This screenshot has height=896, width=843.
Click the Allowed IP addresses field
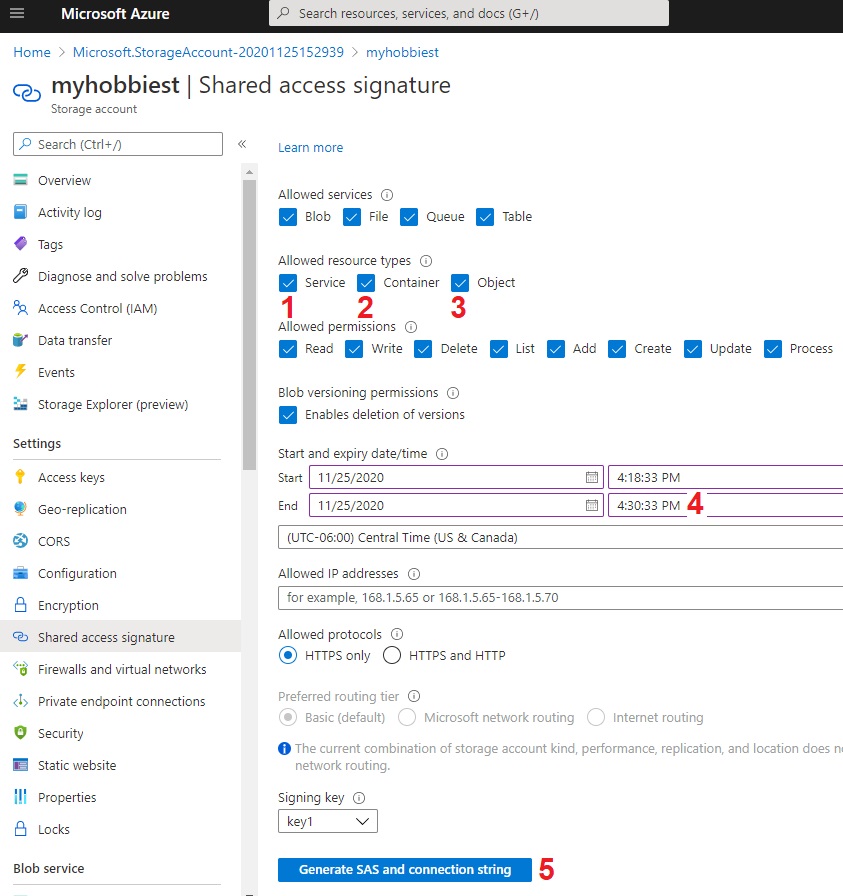[561, 598]
